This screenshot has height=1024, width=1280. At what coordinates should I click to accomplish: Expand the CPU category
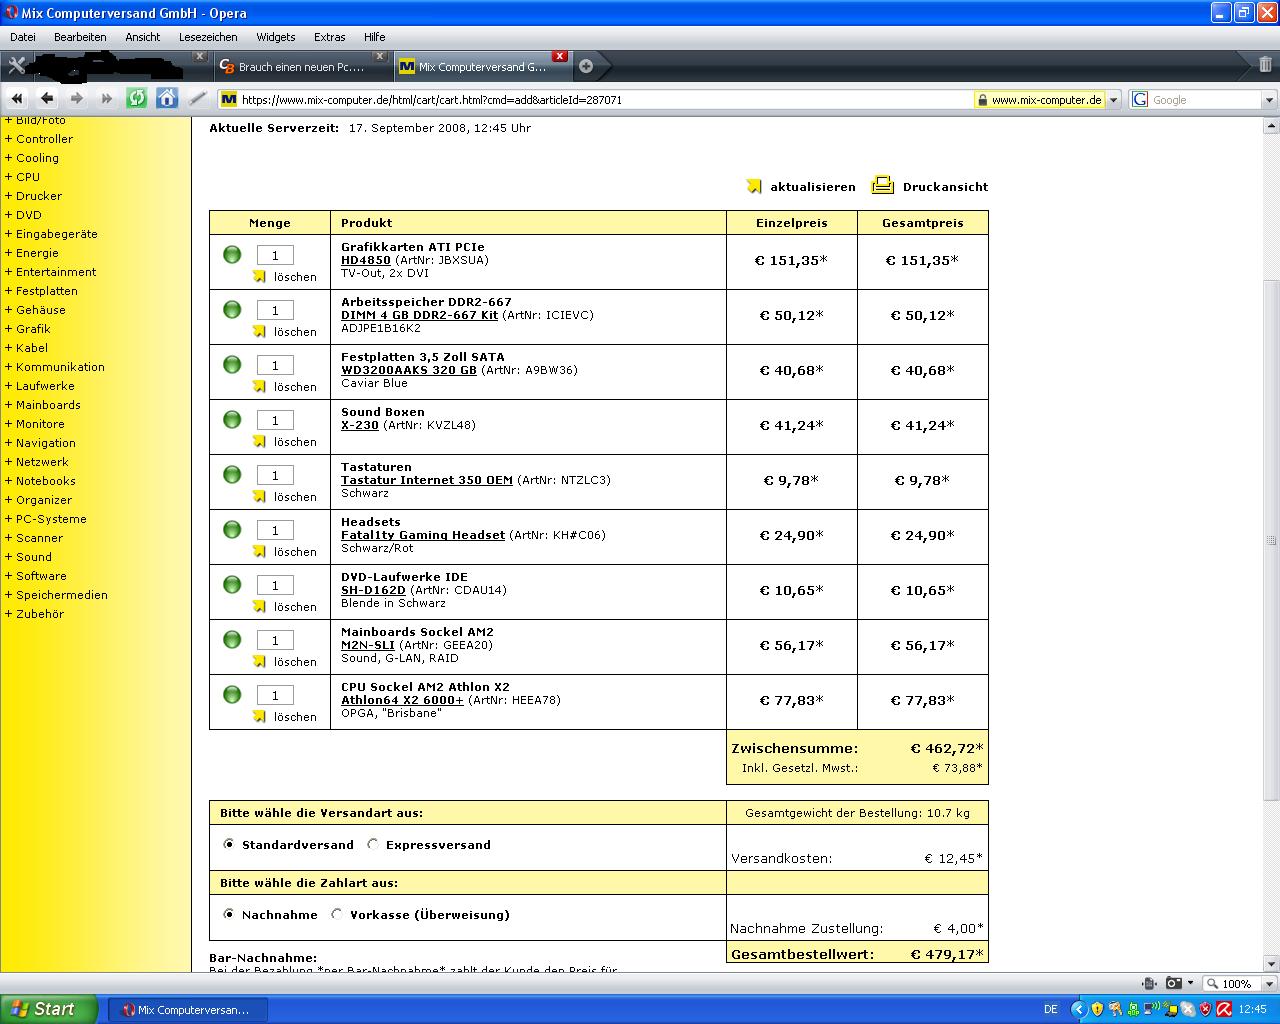[x=22, y=177]
